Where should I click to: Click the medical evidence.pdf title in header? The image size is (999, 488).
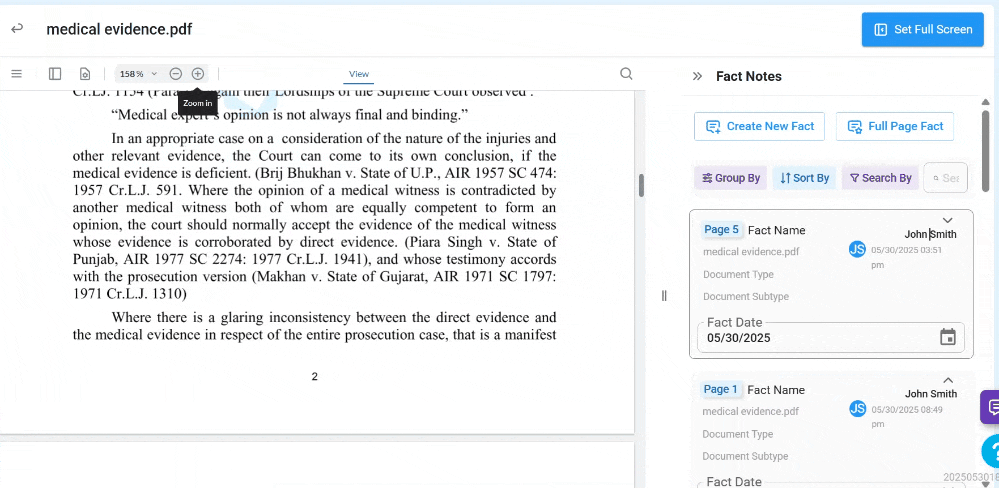coord(119,29)
